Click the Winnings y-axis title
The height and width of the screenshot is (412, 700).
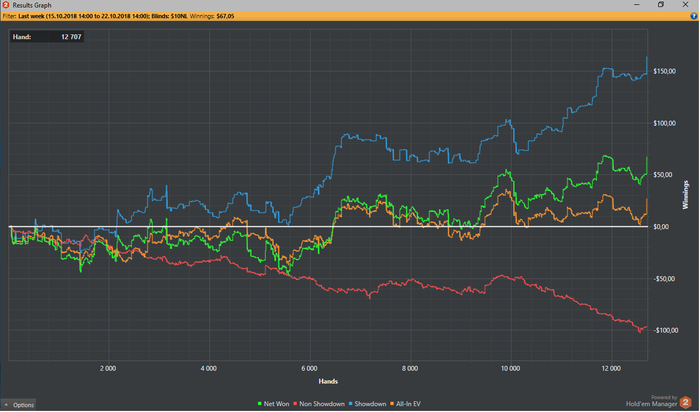[686, 195]
